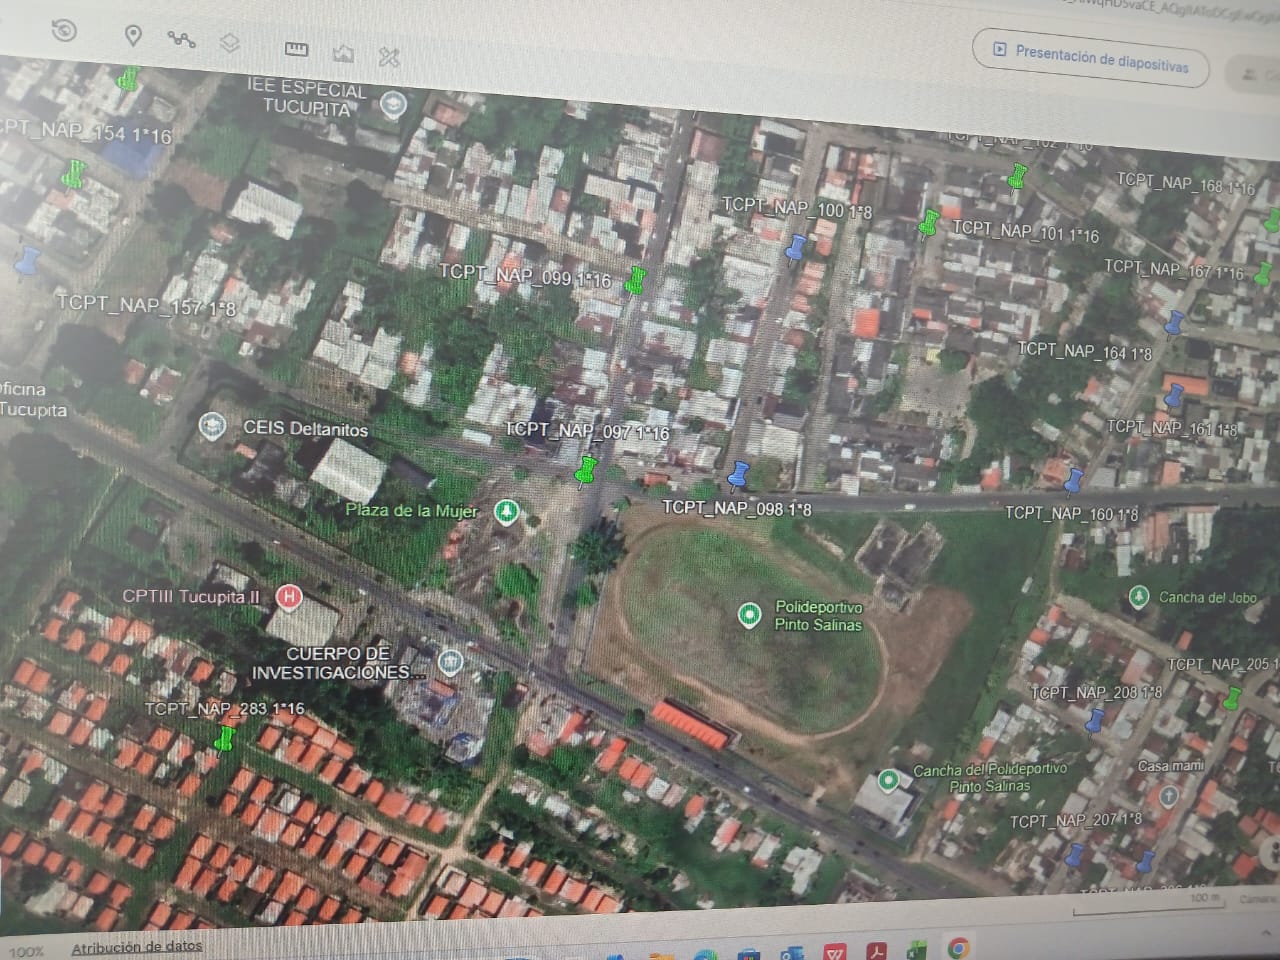Open Atribución de datos link

point(136,946)
